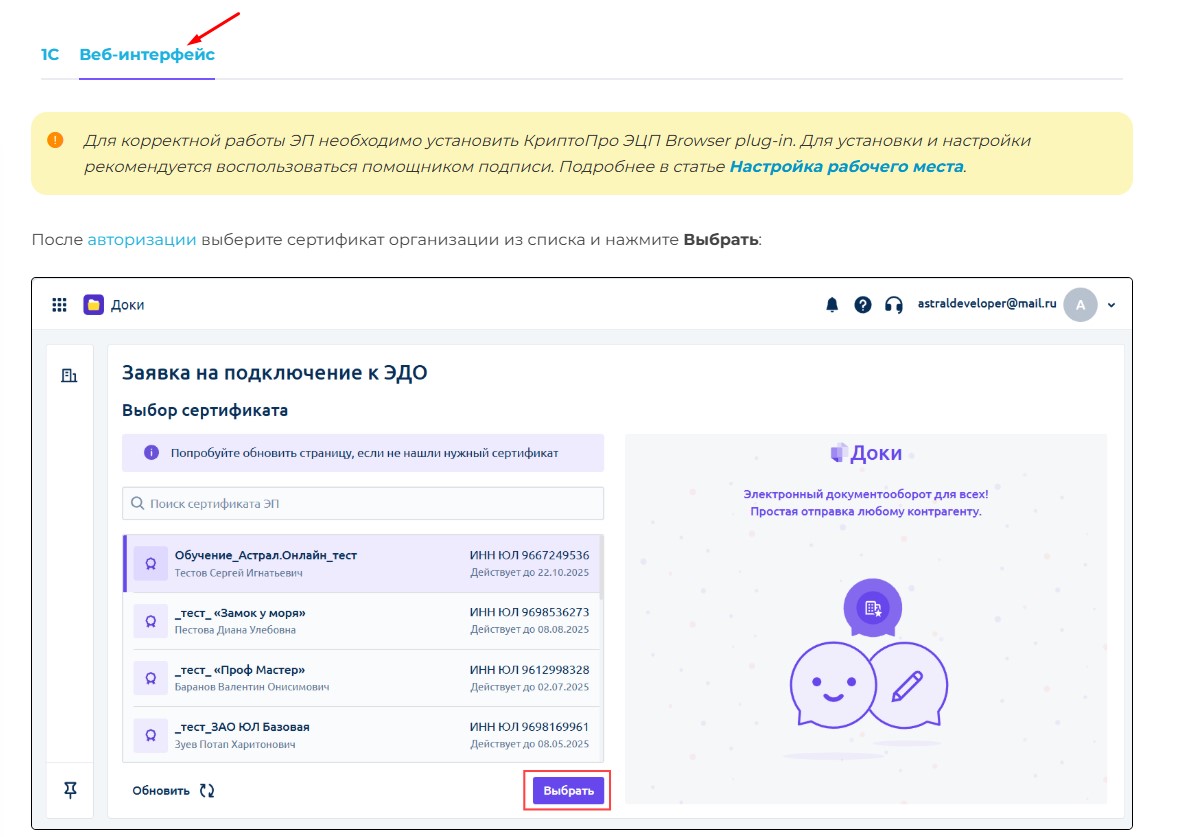Click the user avatar letter A
This screenshot has height=837, width=1185.
1081,305
